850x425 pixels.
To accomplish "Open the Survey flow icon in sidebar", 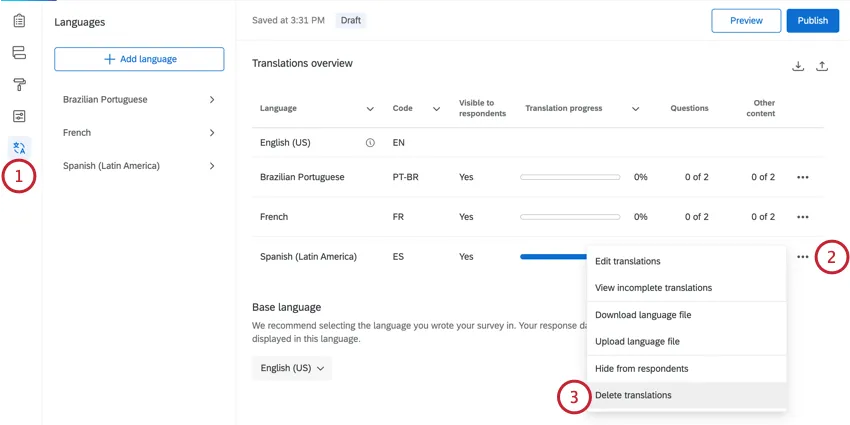I will (19, 53).
